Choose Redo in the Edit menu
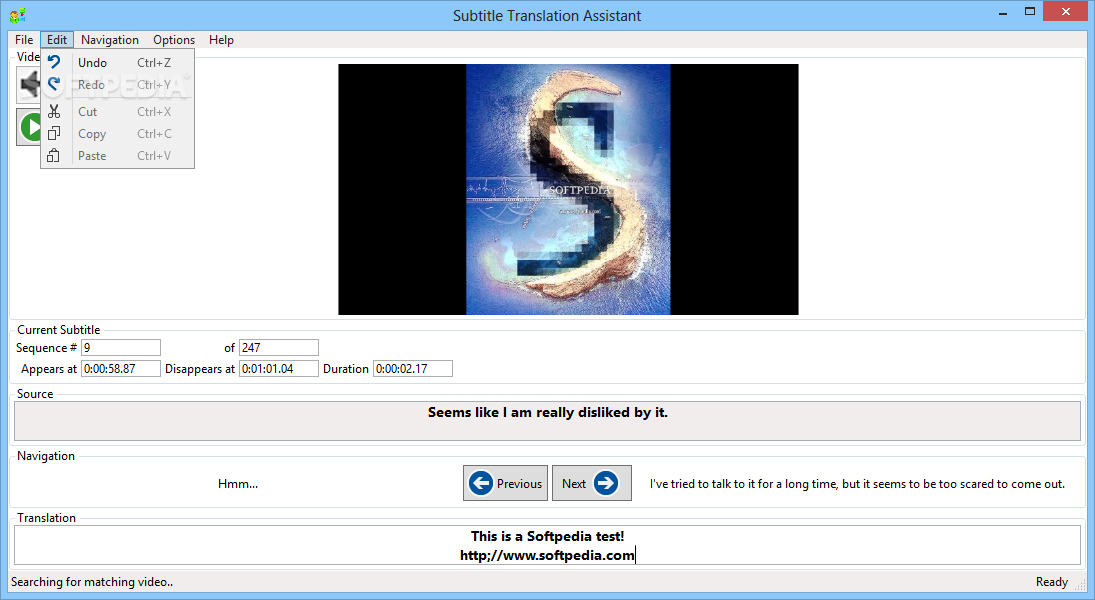The image size is (1095, 600). [117, 85]
